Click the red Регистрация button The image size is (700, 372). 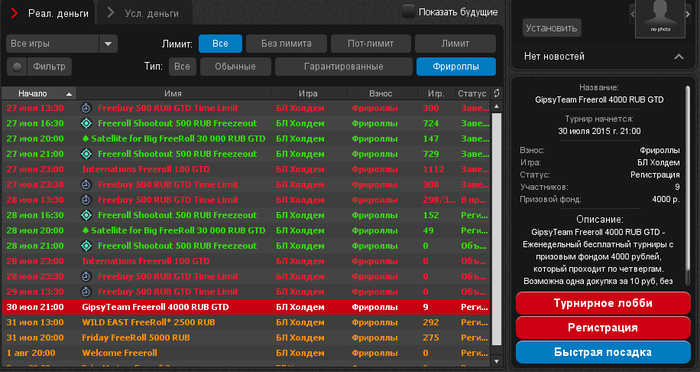tap(603, 328)
